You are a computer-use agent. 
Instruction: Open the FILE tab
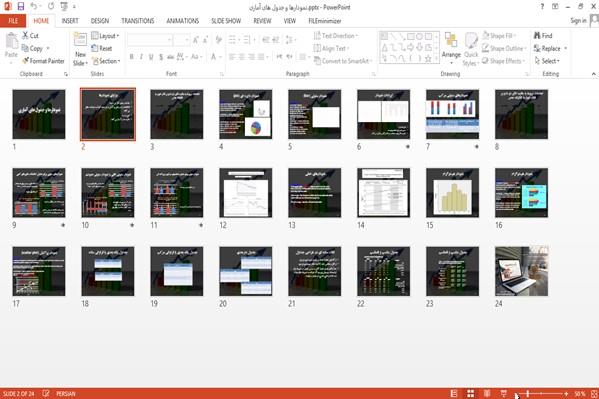tap(13, 21)
